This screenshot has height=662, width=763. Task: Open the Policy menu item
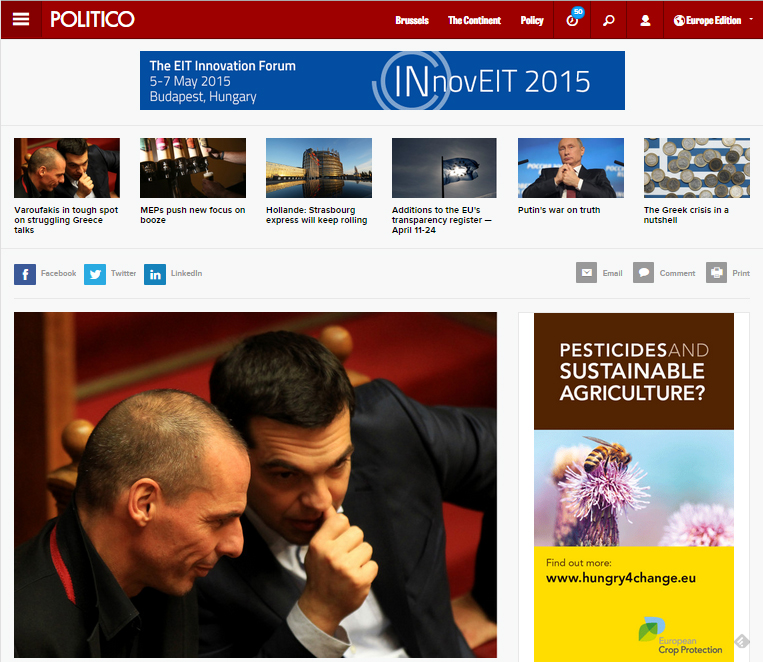(x=531, y=20)
